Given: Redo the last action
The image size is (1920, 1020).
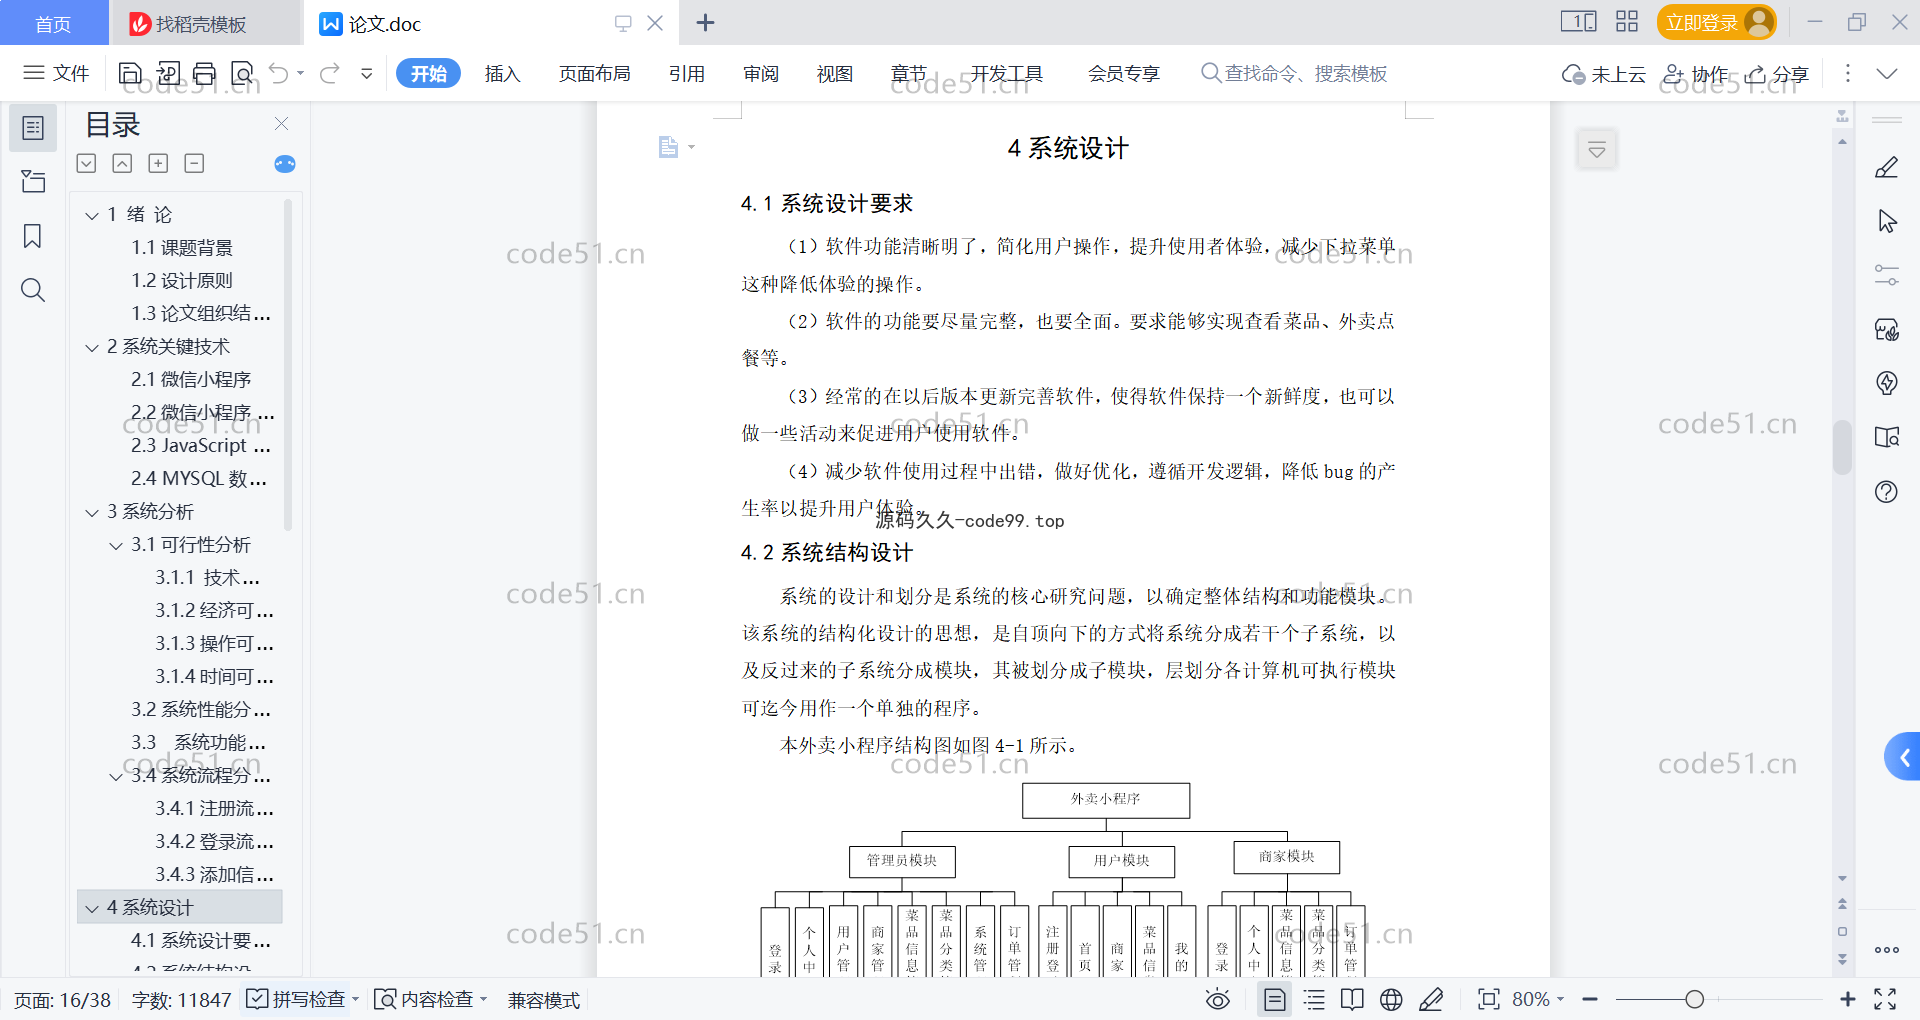Looking at the screenshot, I should 329,73.
